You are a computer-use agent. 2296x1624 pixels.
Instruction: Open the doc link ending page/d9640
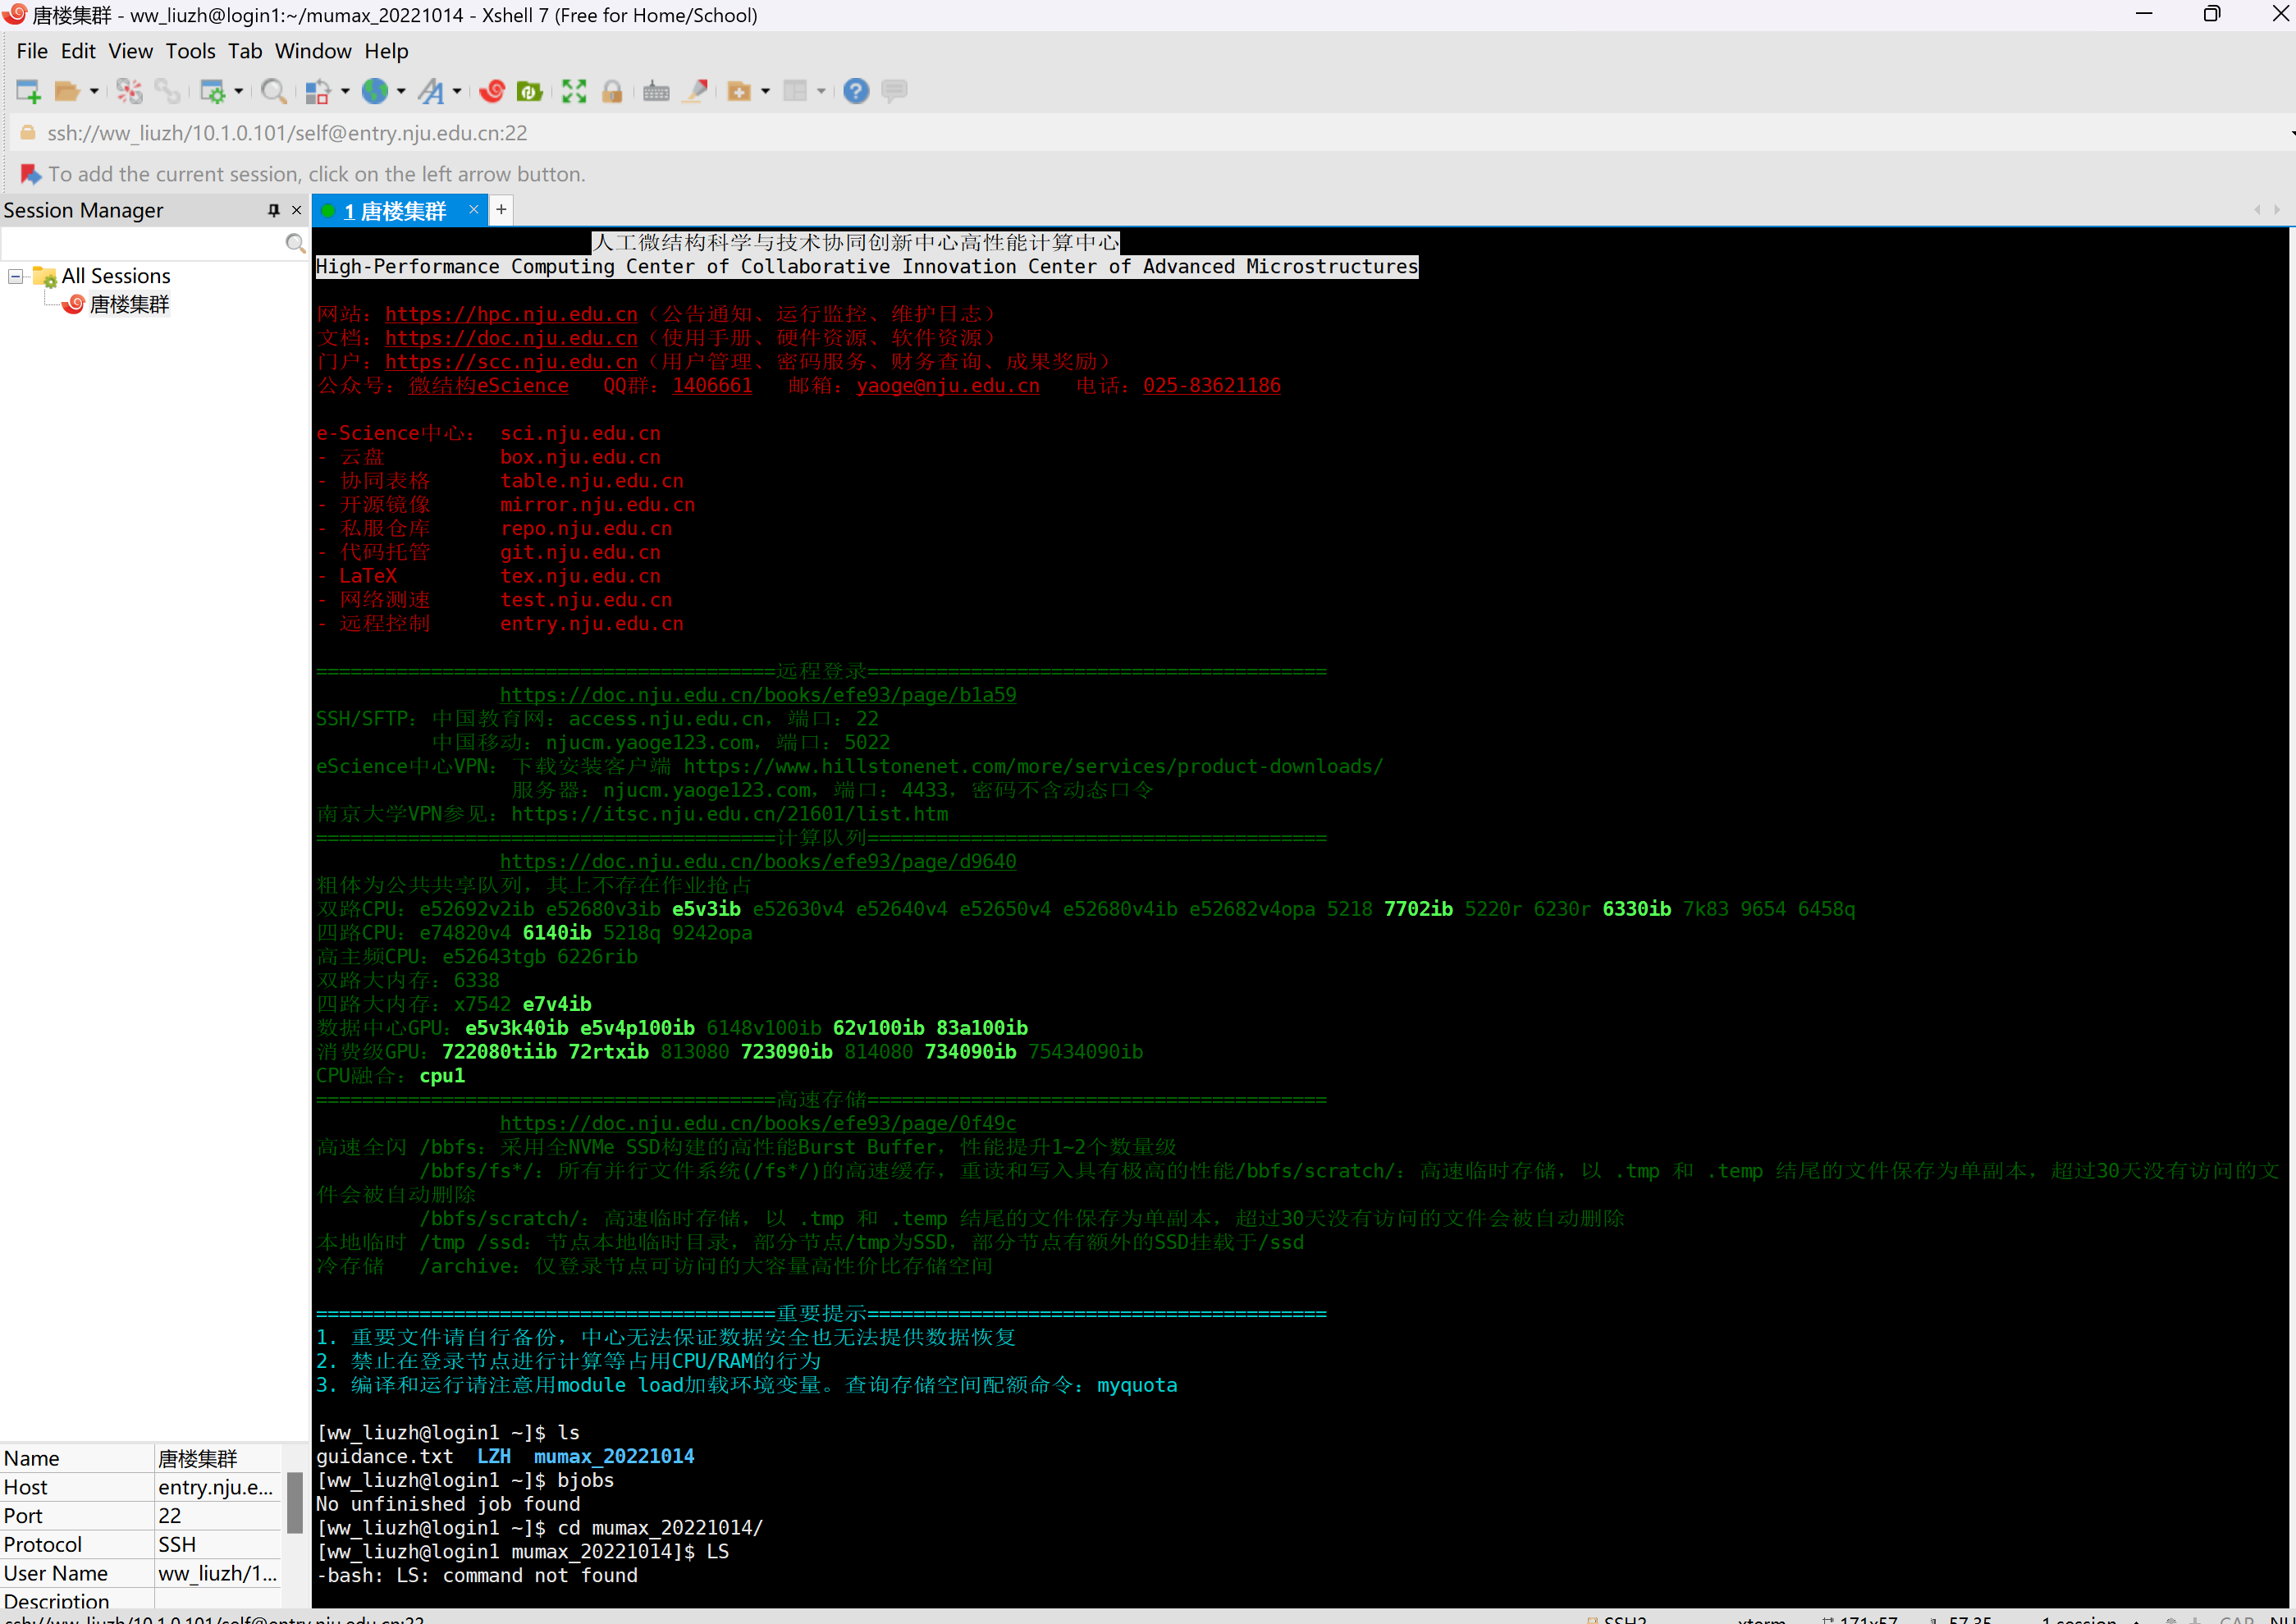(x=758, y=861)
